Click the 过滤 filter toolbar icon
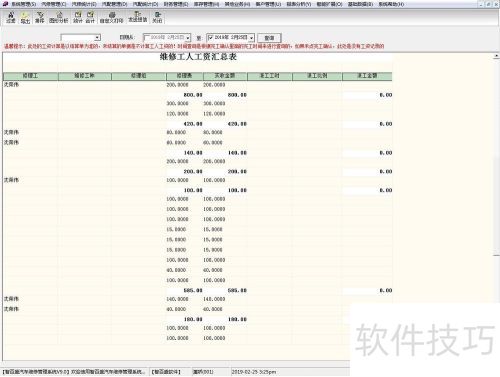Viewport: 500px width, 377px height. point(11,17)
